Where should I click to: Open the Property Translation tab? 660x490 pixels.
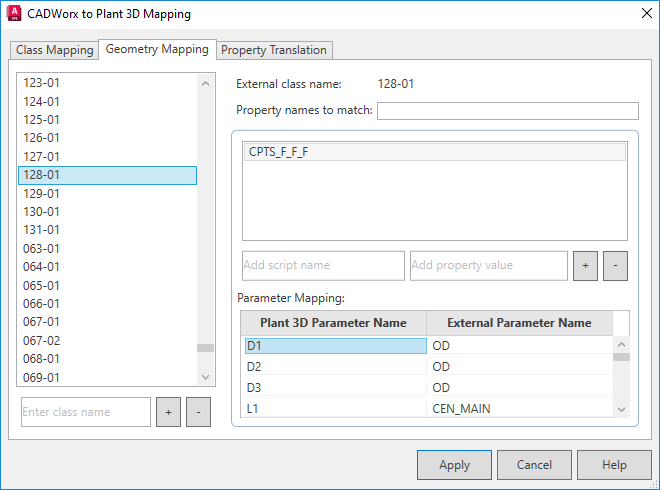273,50
